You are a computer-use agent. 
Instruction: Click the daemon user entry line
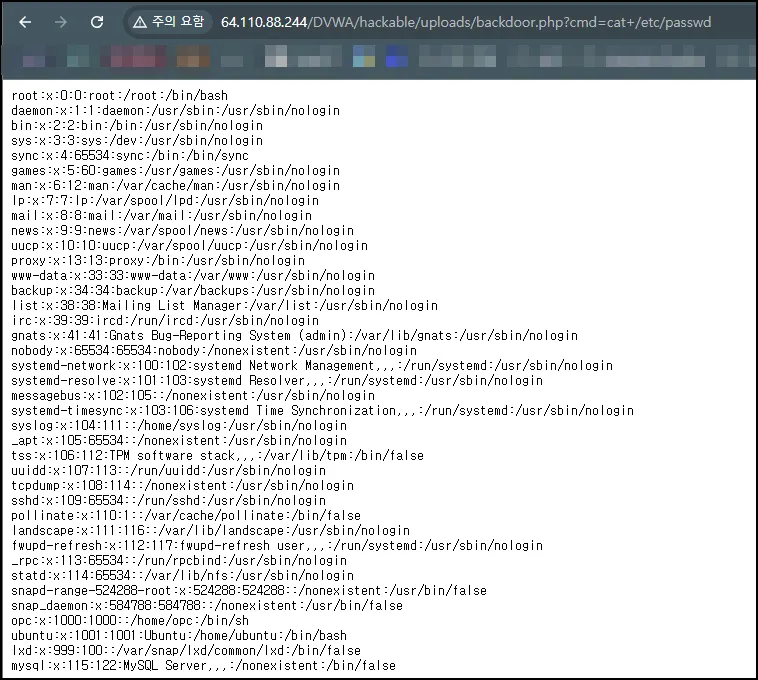[x=175, y=111]
